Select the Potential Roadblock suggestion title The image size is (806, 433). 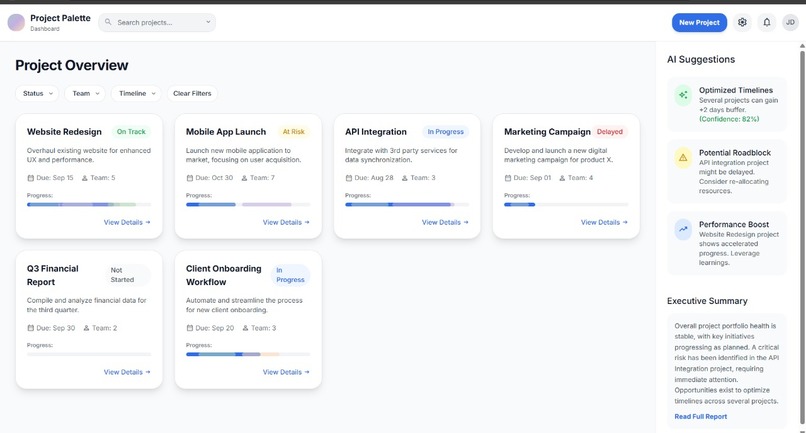click(735, 153)
